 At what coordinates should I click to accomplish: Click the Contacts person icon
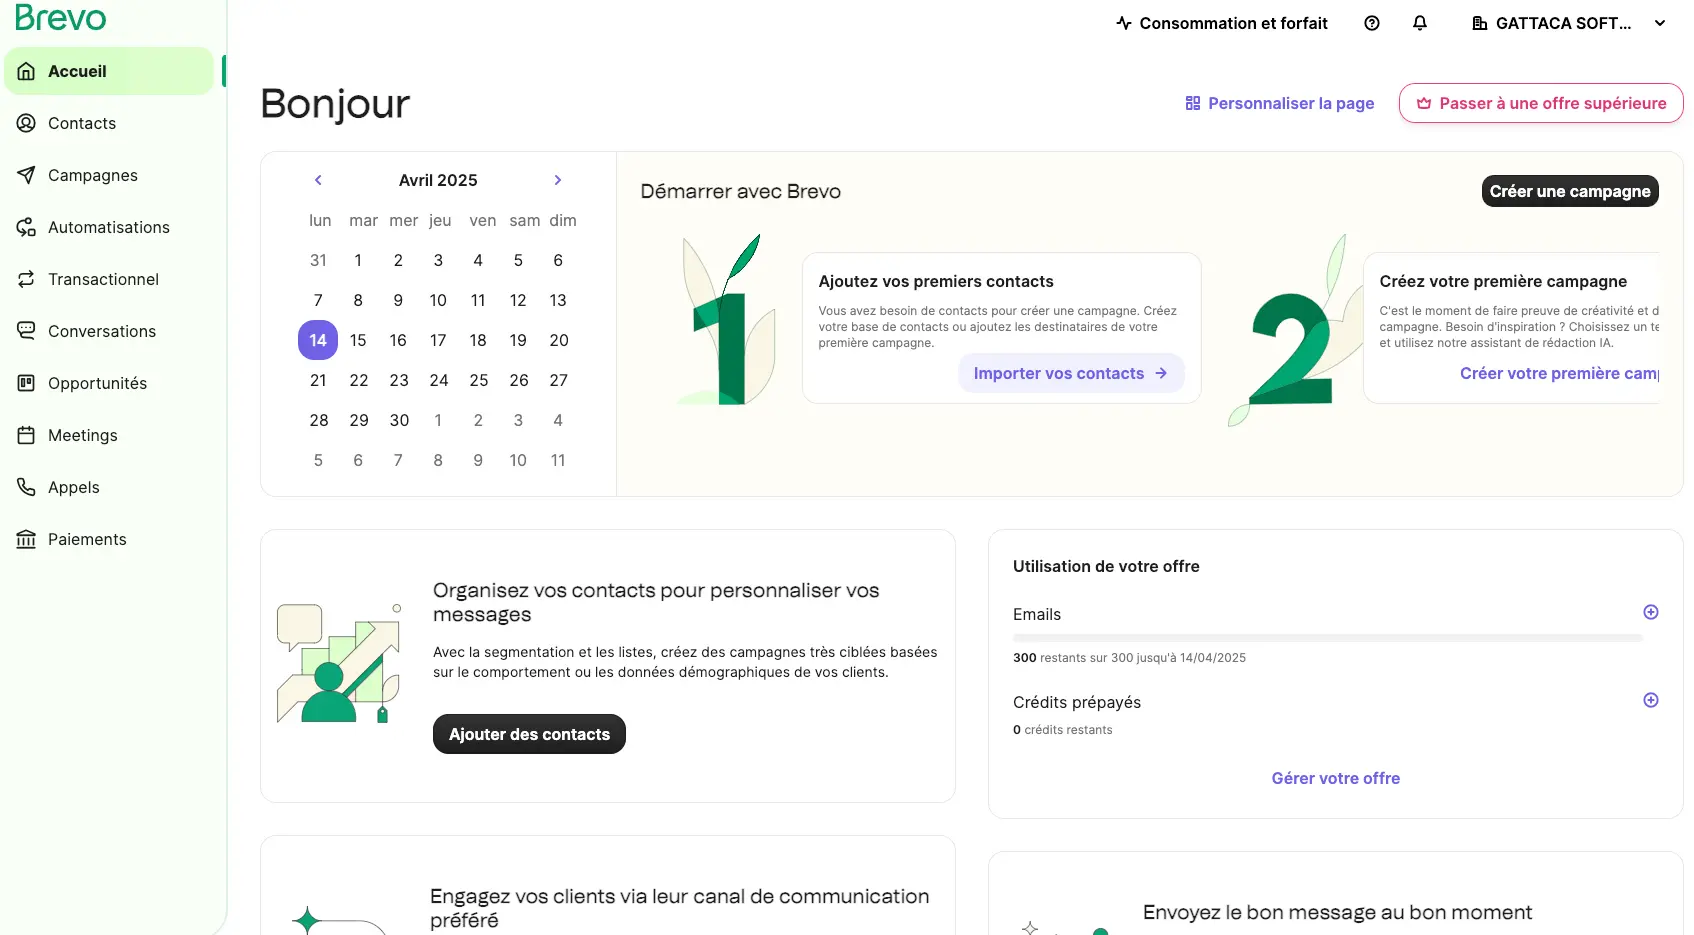27,123
